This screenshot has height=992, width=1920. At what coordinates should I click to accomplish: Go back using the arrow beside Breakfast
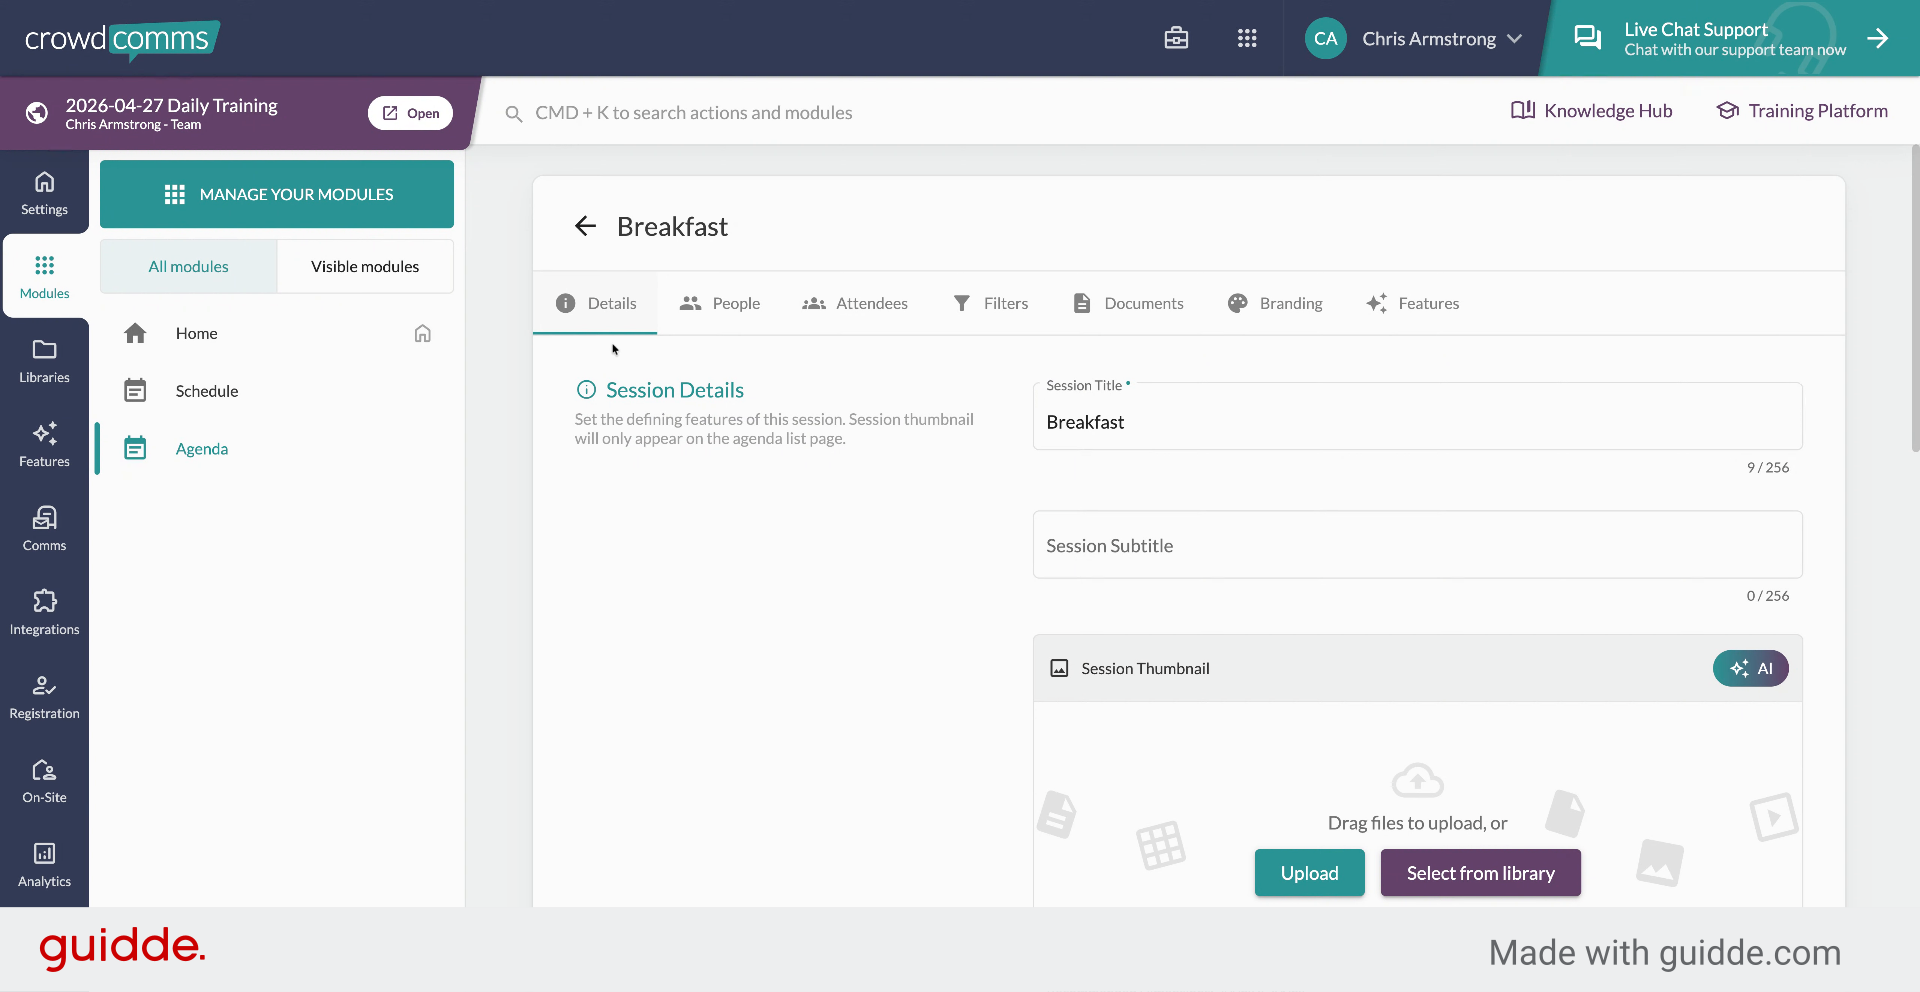(585, 226)
